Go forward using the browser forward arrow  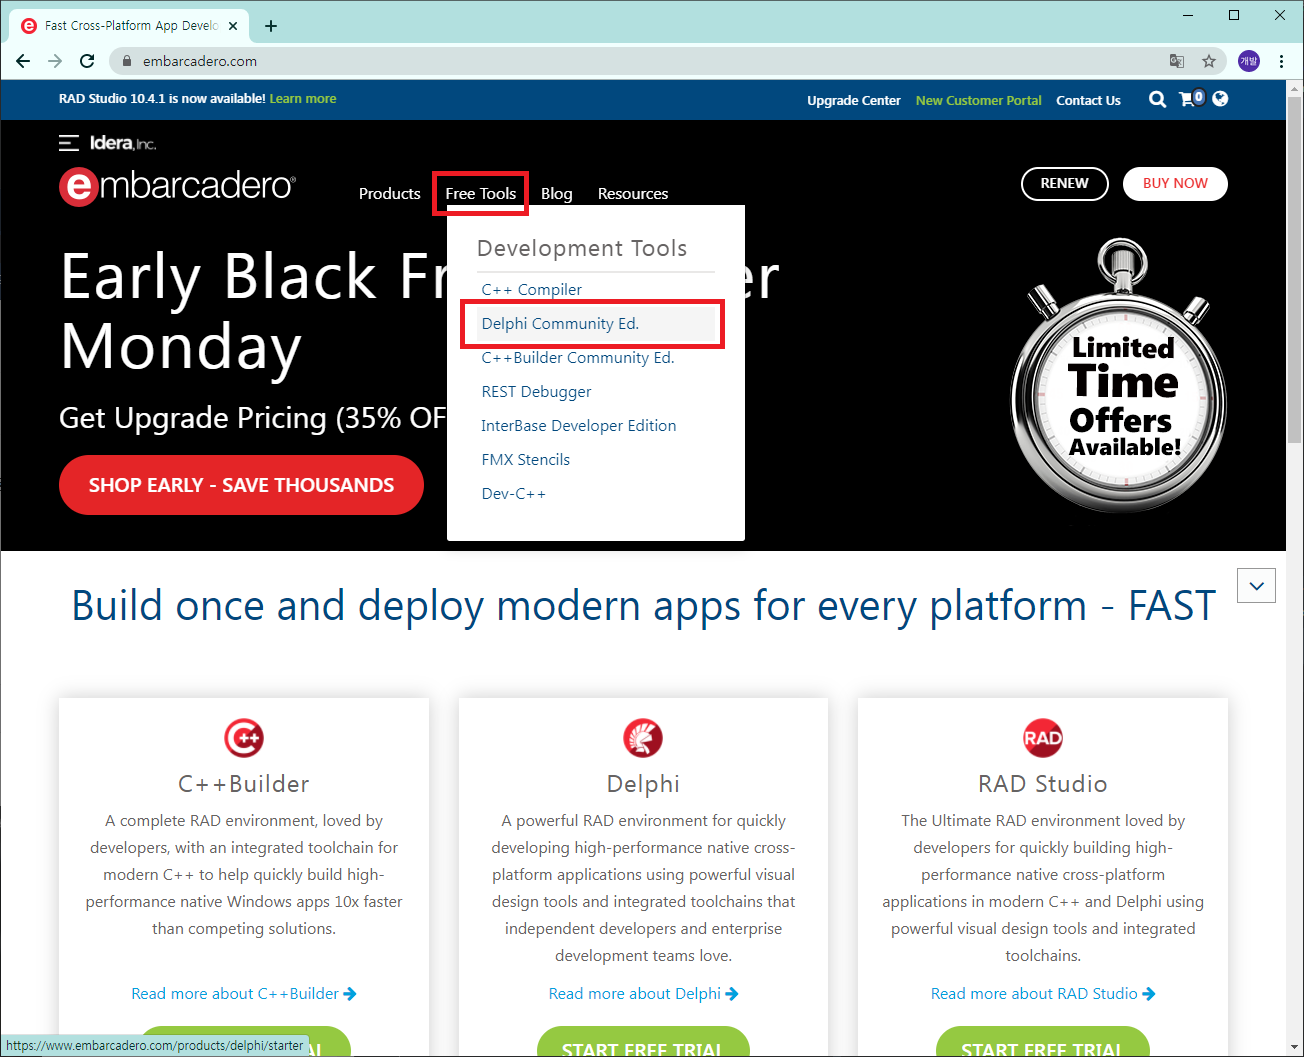[x=55, y=61]
